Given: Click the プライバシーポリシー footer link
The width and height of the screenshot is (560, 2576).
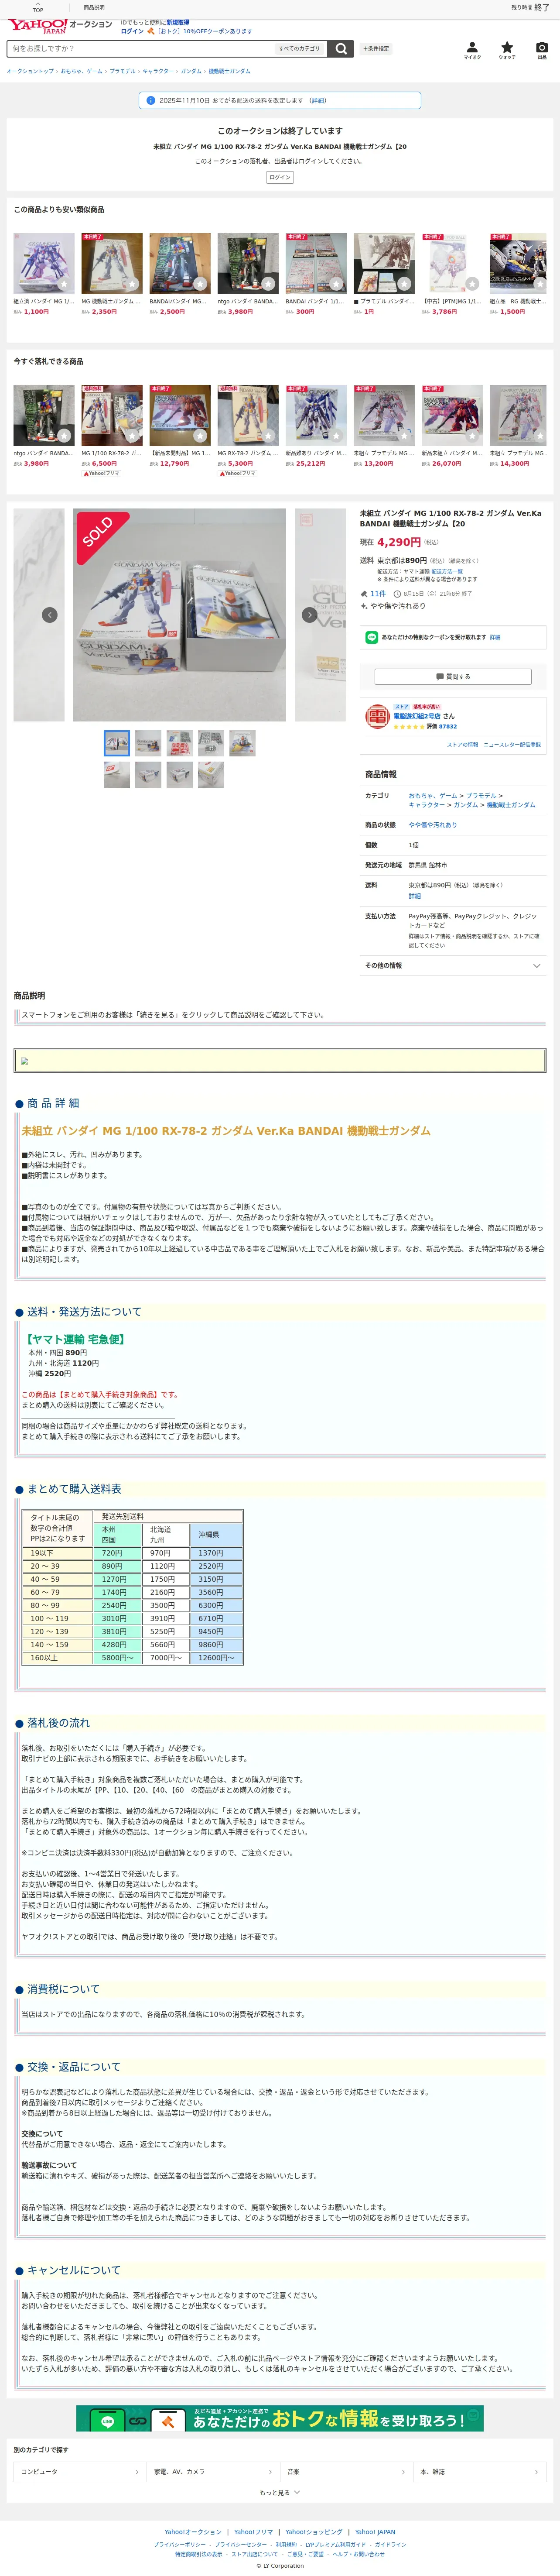Looking at the screenshot, I should [x=180, y=2544].
